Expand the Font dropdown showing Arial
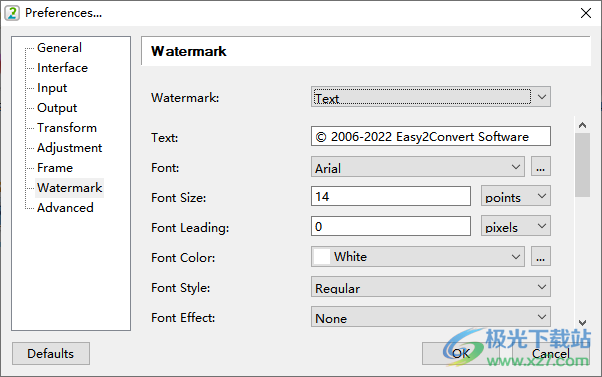 click(x=418, y=167)
